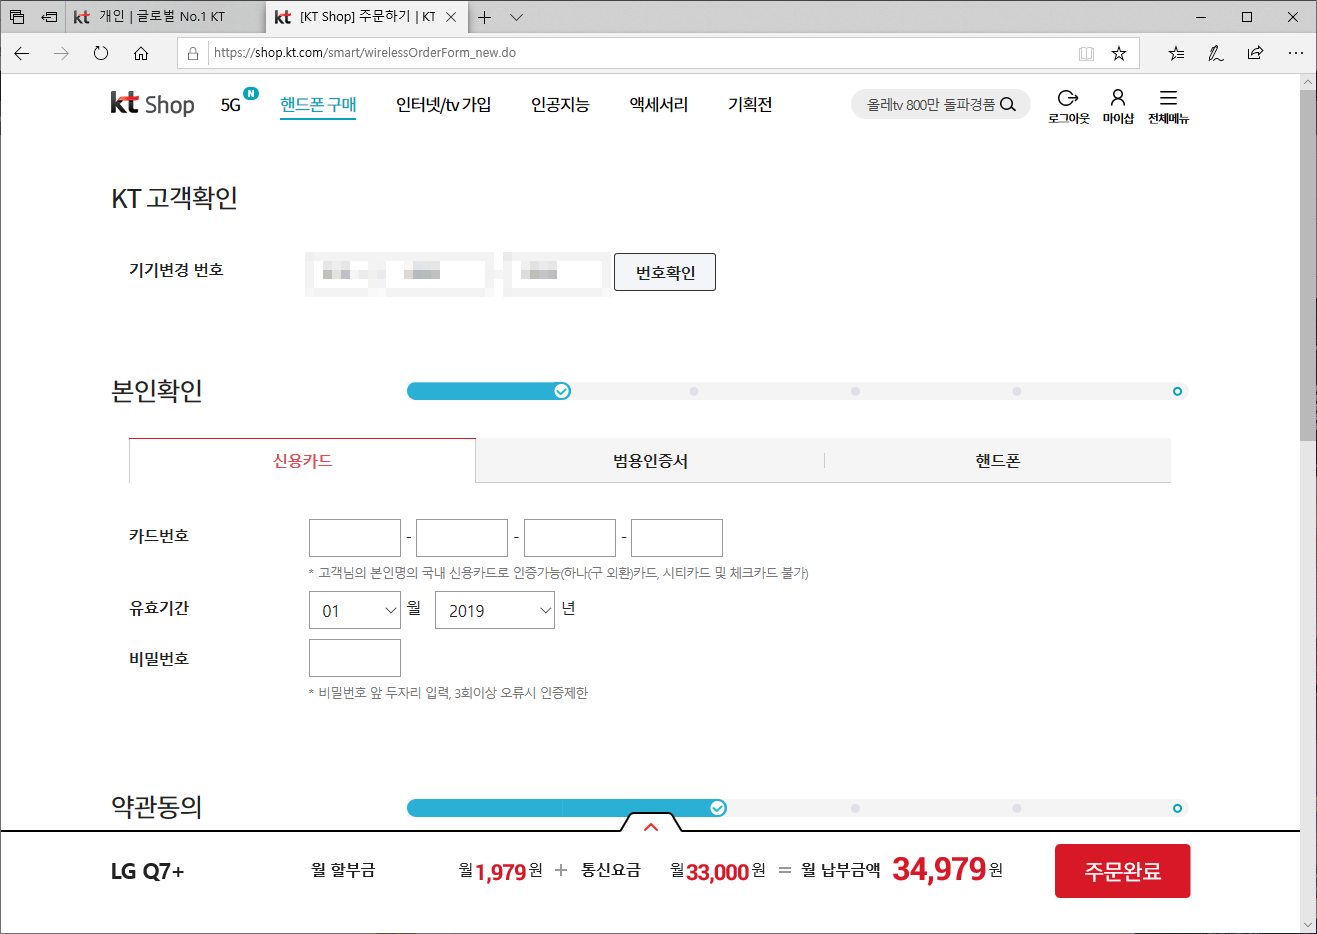Click first 카드번호 input box
Viewport: 1317px width, 934px height.
[355, 538]
